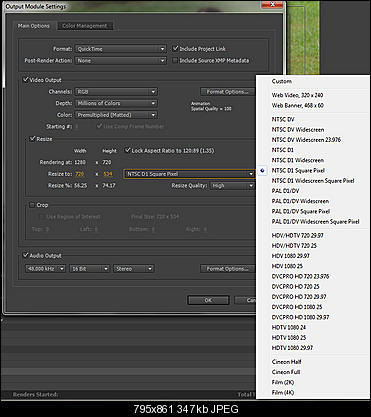Toggle the Resize checkbox
The height and width of the screenshot is (417, 371).
tap(33, 139)
